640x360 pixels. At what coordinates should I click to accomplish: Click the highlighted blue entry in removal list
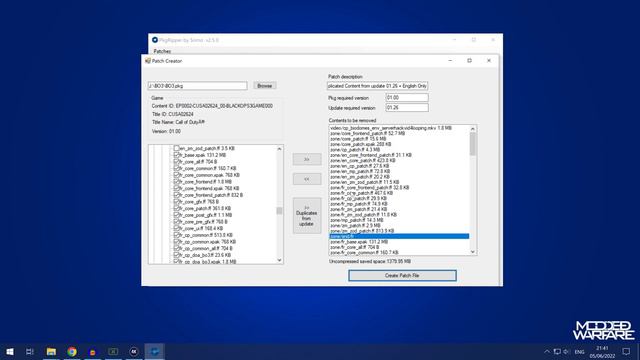click(399, 236)
